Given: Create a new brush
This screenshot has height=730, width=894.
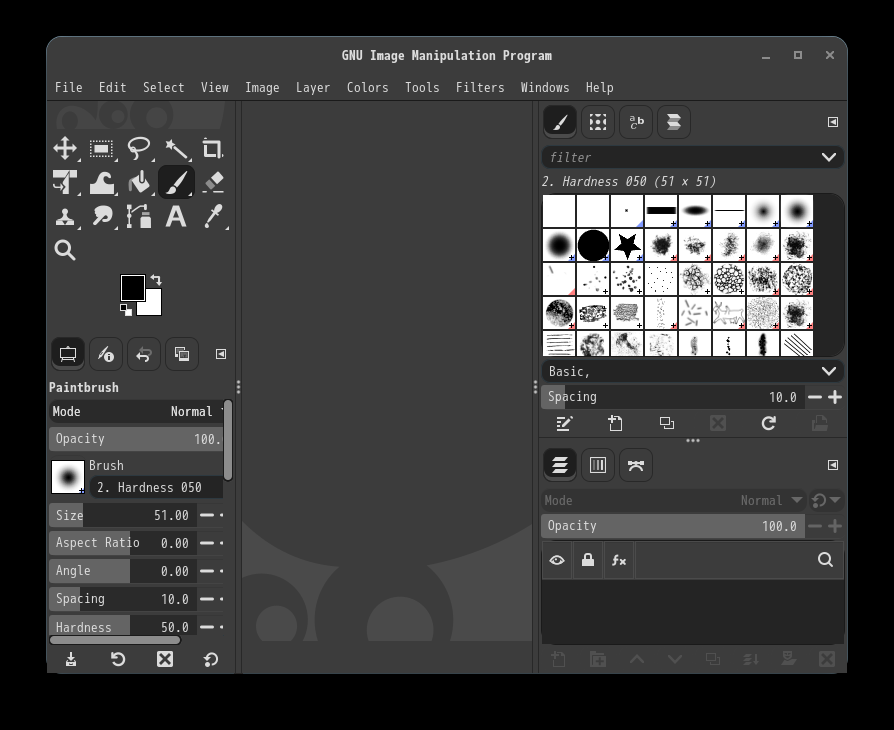Looking at the screenshot, I should pyautogui.click(x=615, y=423).
